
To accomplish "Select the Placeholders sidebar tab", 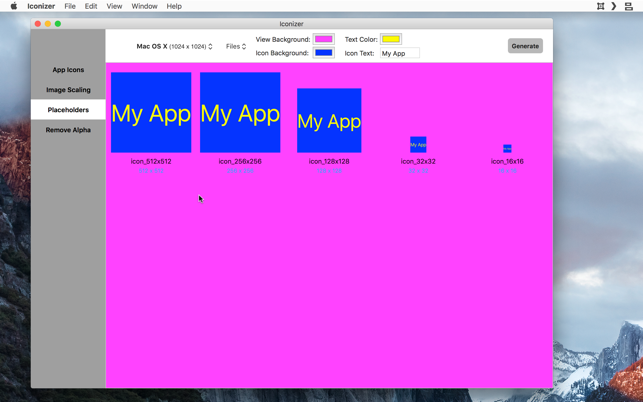I will (x=68, y=110).
